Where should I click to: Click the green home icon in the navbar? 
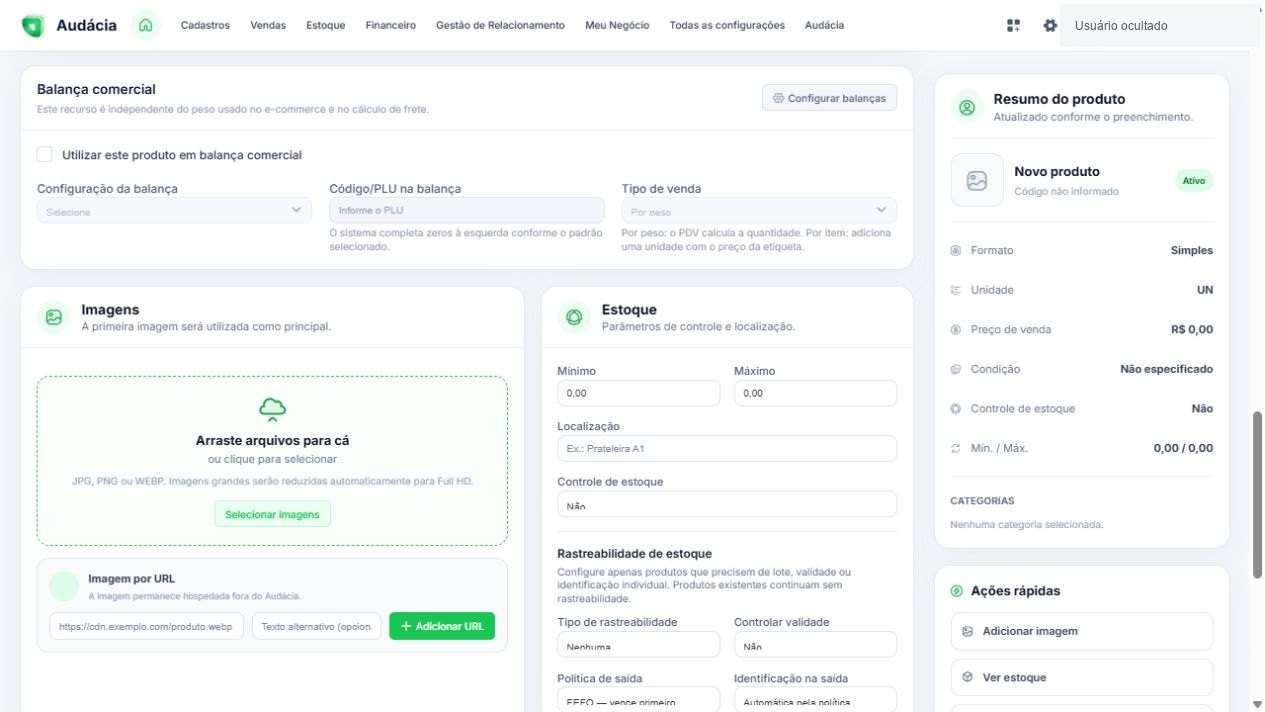(146, 25)
